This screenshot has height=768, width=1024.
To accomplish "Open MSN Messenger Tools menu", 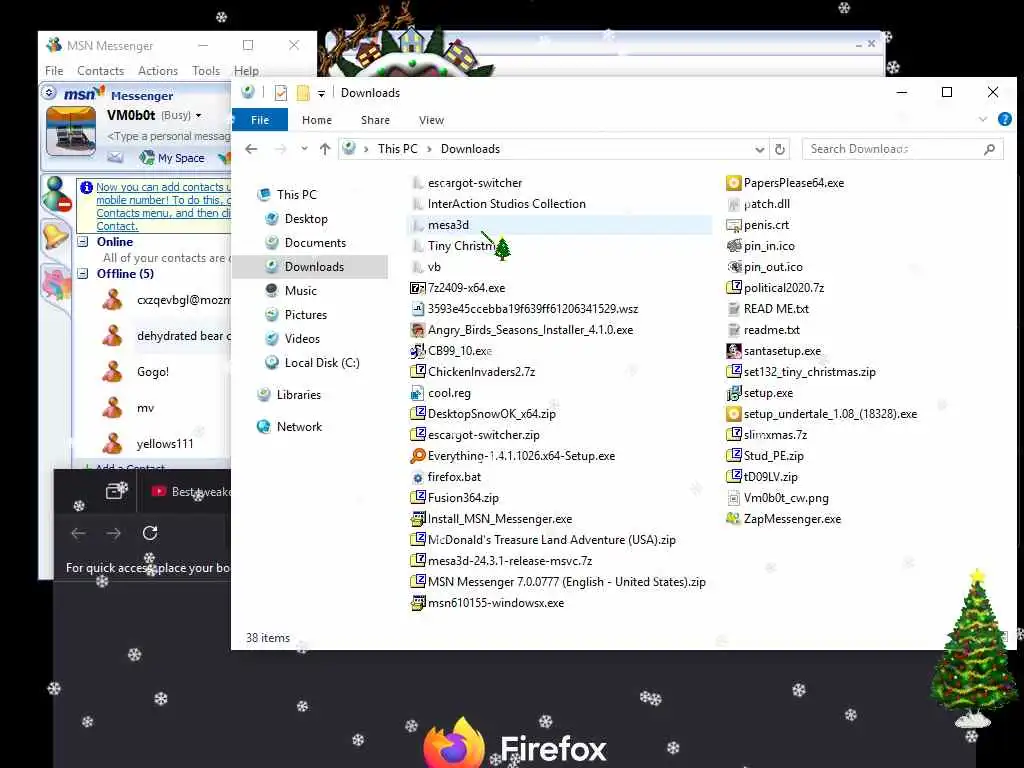I will click(x=206, y=71).
